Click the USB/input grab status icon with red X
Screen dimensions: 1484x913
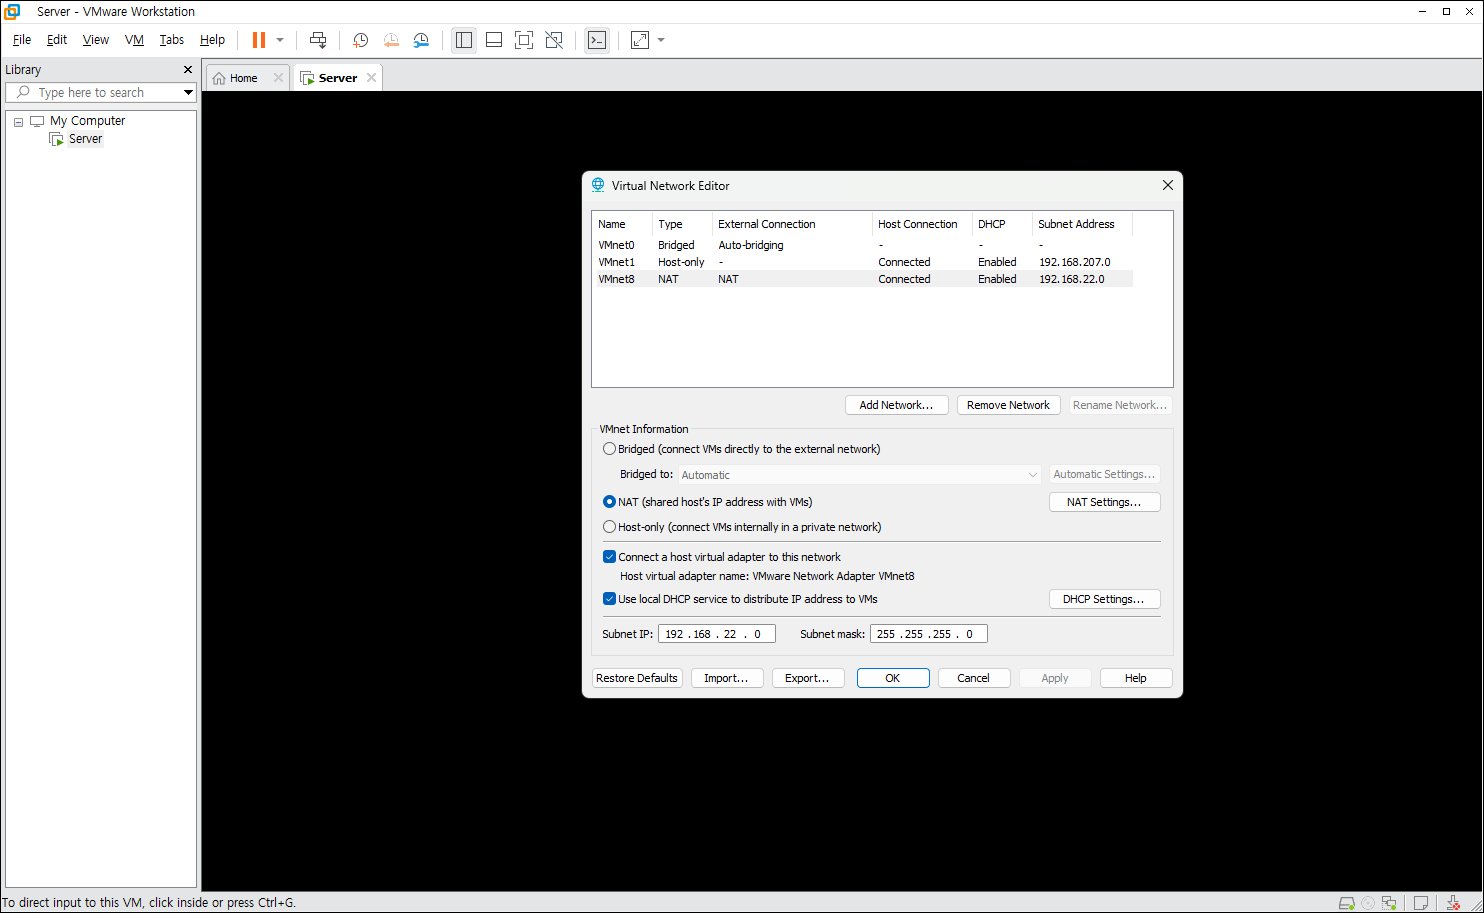[1453, 902]
